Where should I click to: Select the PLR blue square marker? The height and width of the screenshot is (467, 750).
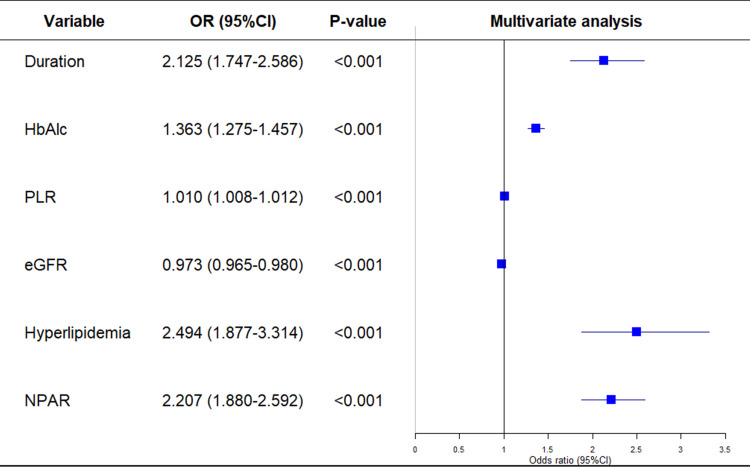[x=504, y=196]
